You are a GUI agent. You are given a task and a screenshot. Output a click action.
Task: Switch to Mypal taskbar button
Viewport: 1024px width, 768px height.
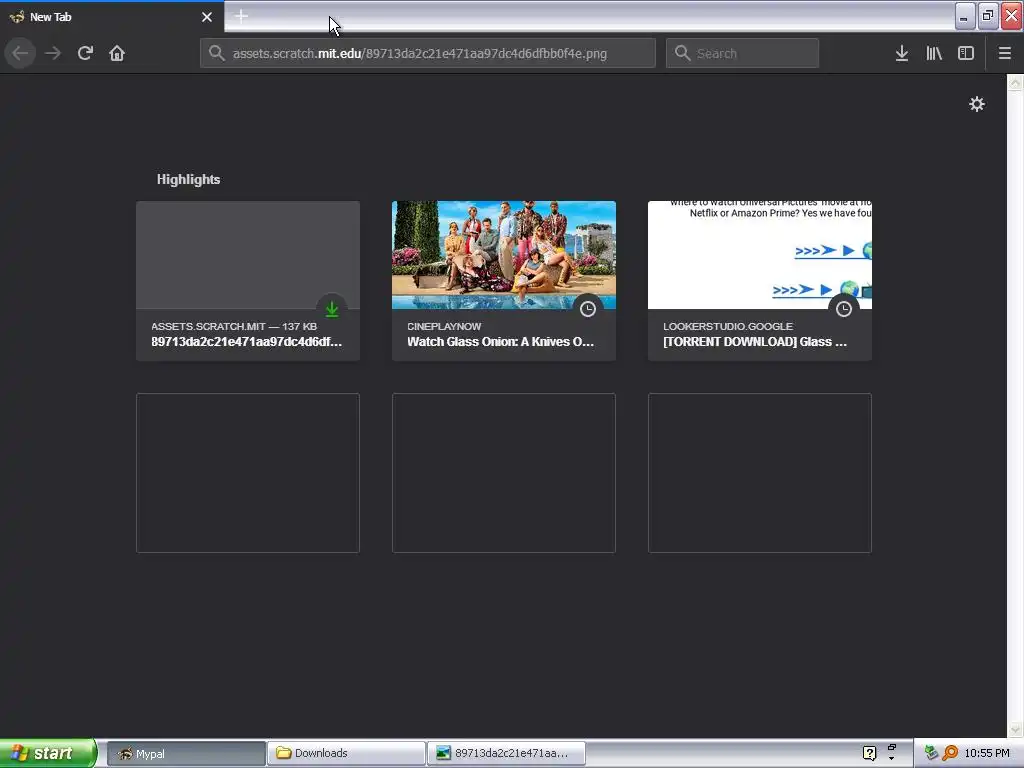(185, 754)
